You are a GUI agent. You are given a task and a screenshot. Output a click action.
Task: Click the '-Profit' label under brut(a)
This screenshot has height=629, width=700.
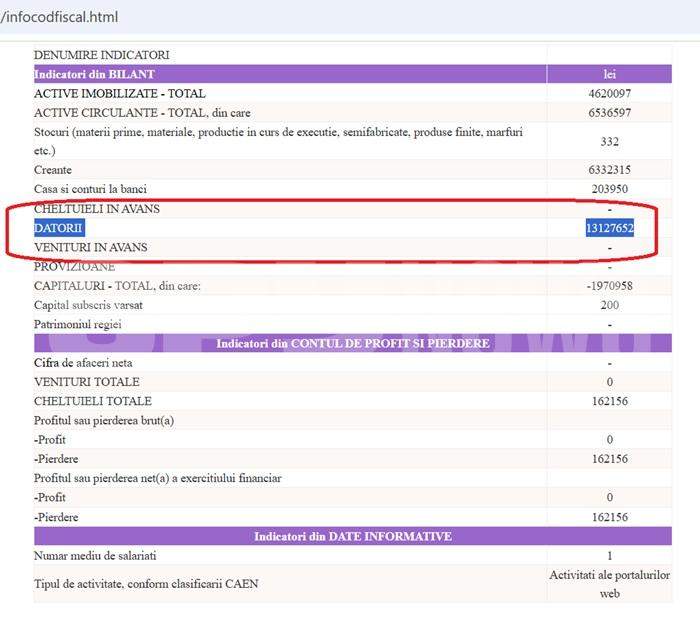(x=50, y=439)
